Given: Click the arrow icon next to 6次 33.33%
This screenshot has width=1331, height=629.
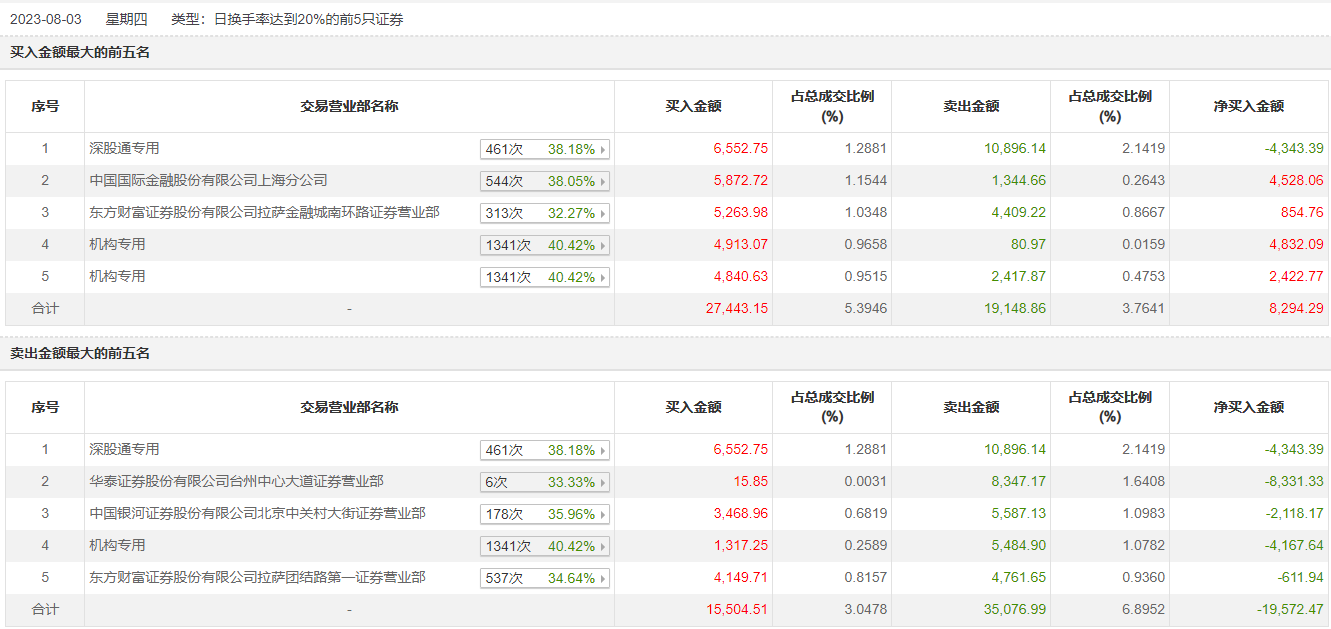Looking at the screenshot, I should coord(603,483).
